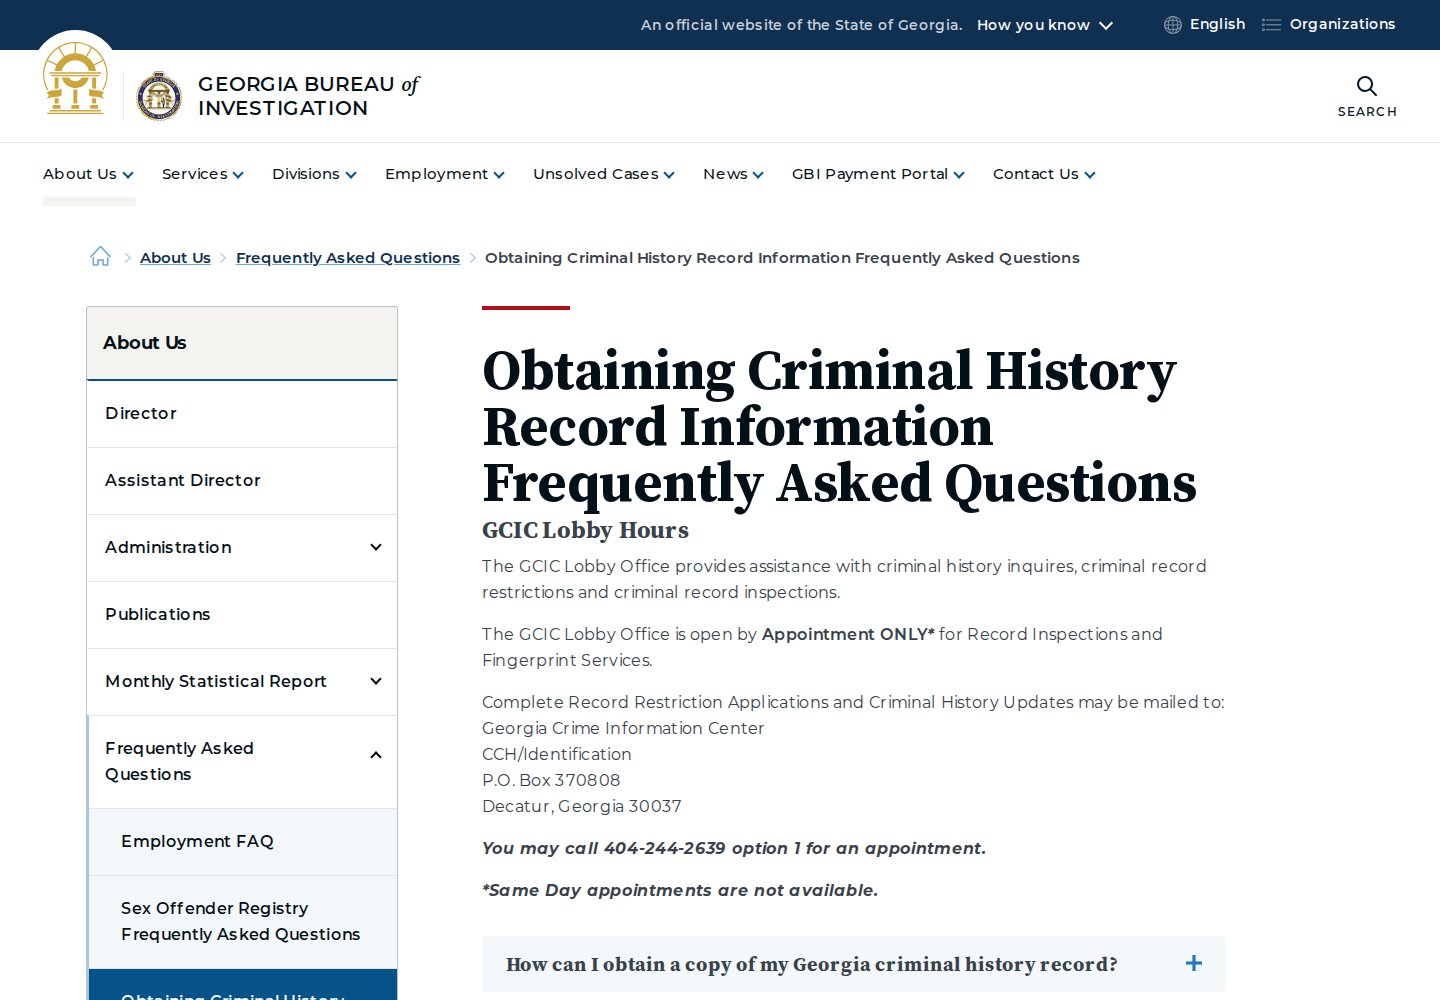
Task: Click 'CCH/Identification' address line
Action: click(x=557, y=754)
